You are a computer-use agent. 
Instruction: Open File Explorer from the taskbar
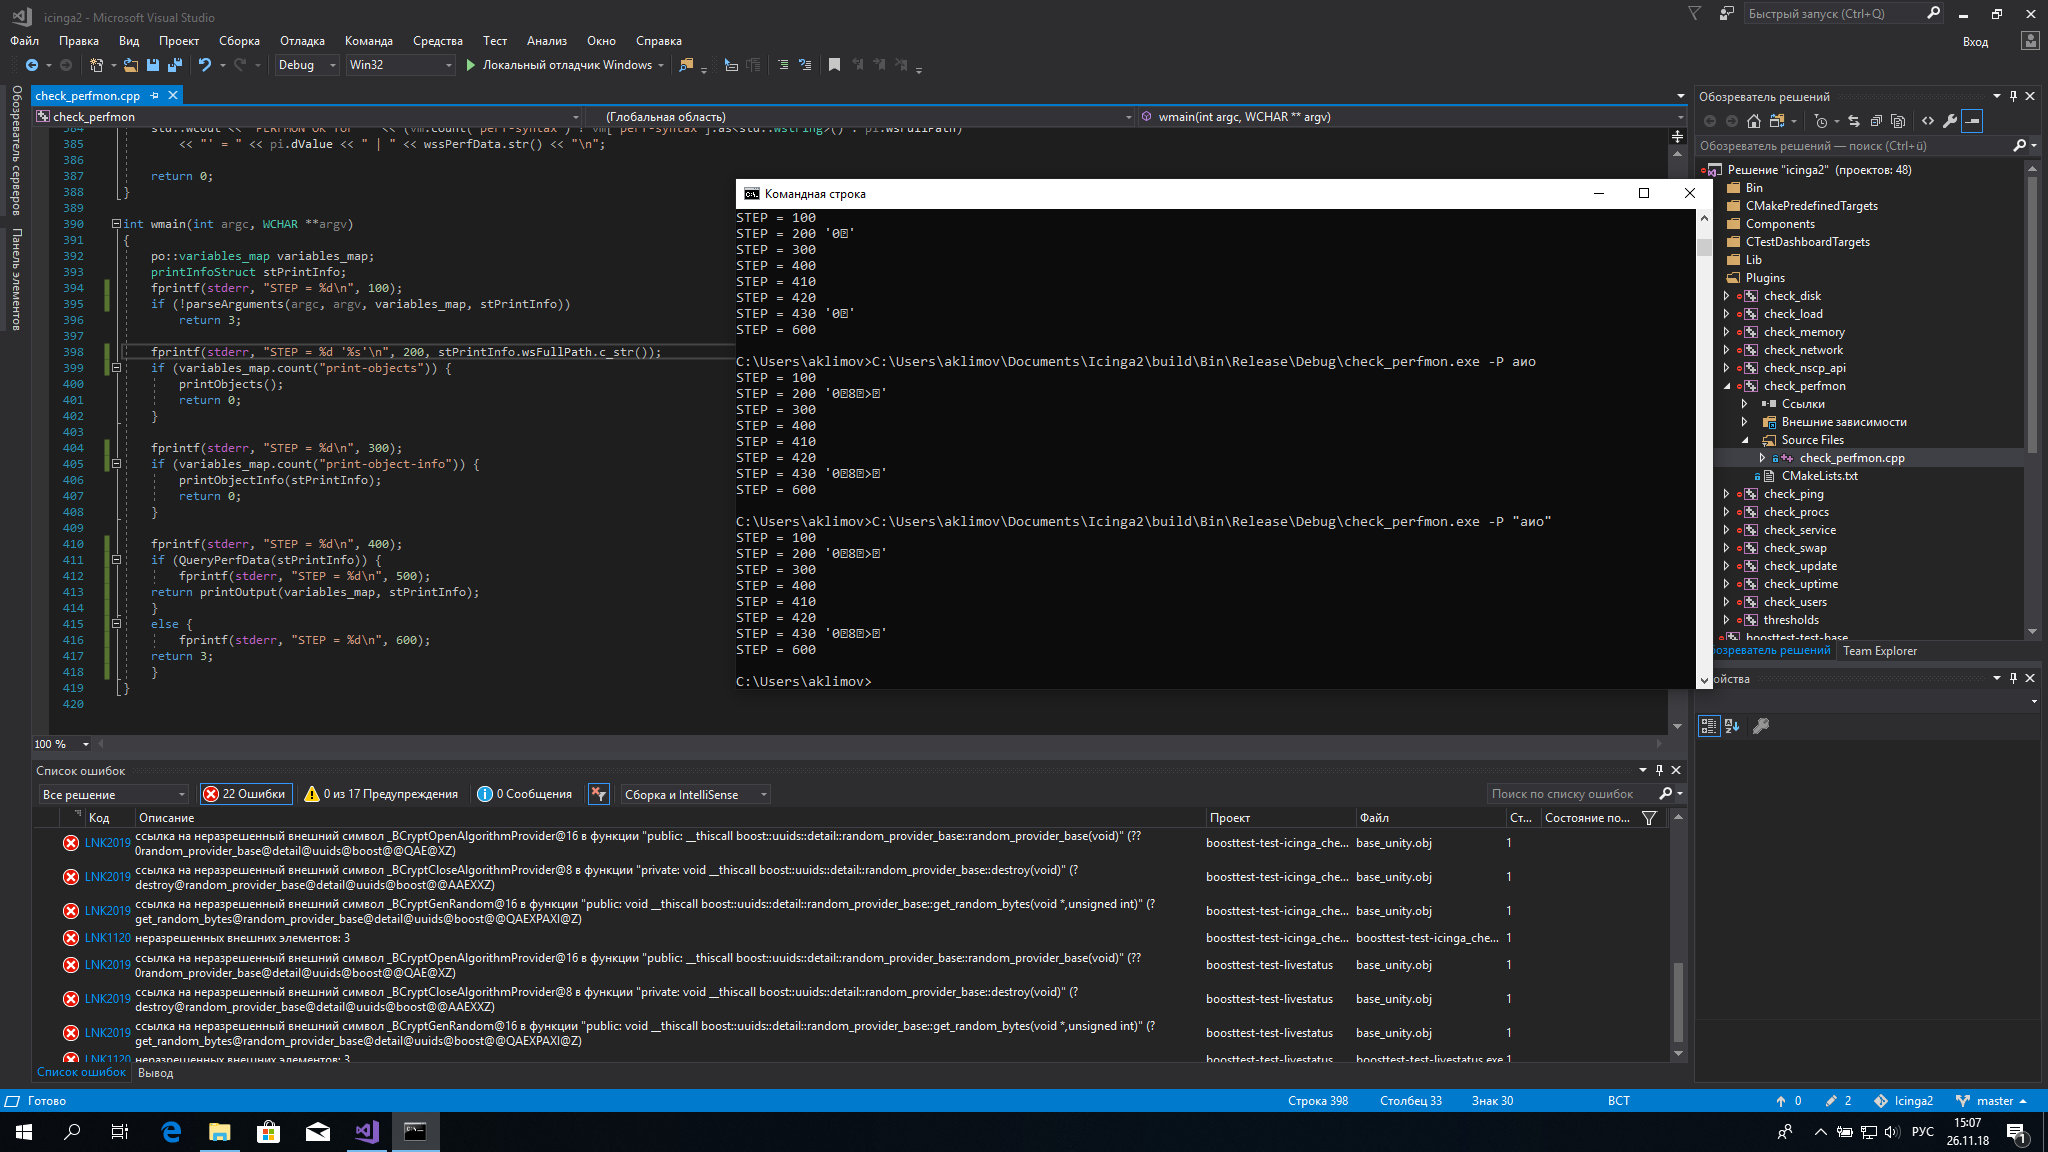coord(219,1131)
